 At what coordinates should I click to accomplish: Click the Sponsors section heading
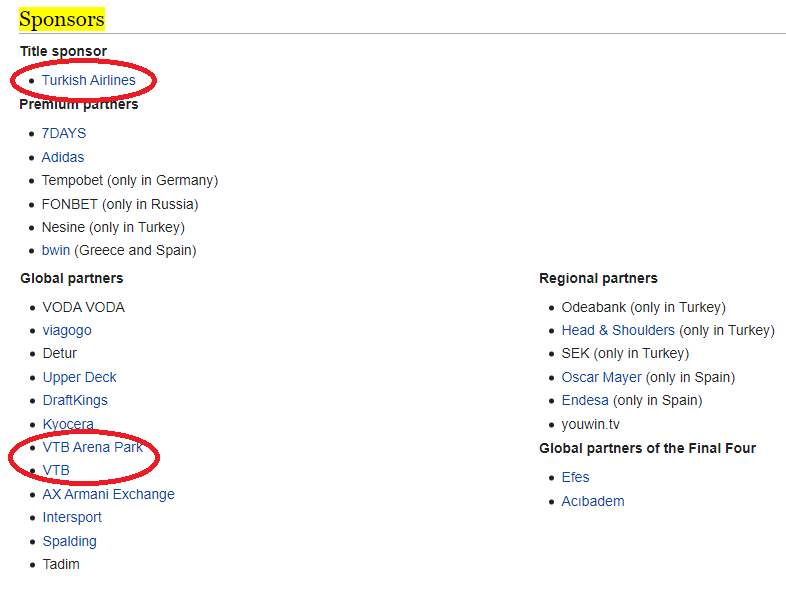62,19
